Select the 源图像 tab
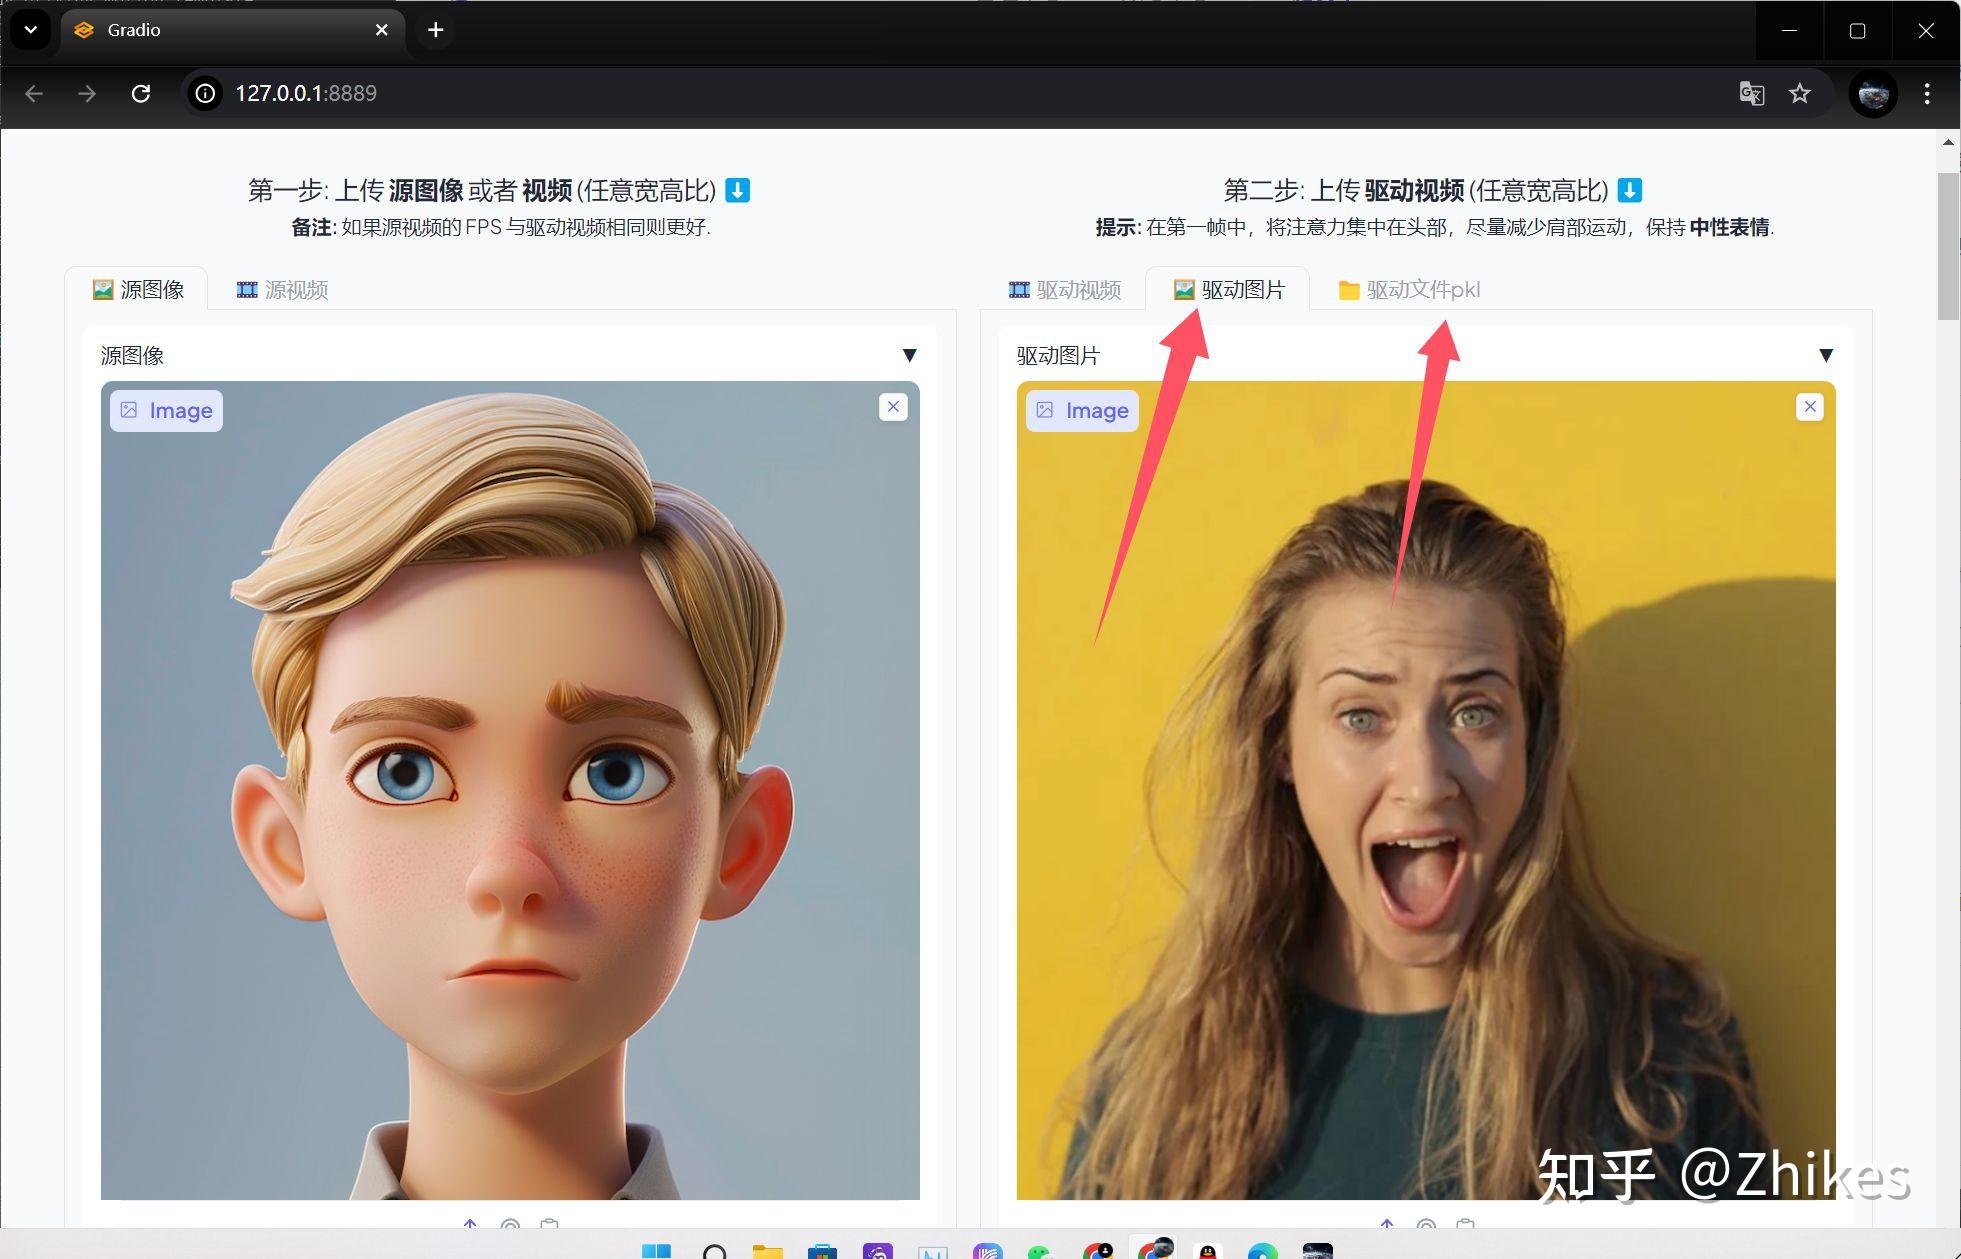 (x=138, y=290)
